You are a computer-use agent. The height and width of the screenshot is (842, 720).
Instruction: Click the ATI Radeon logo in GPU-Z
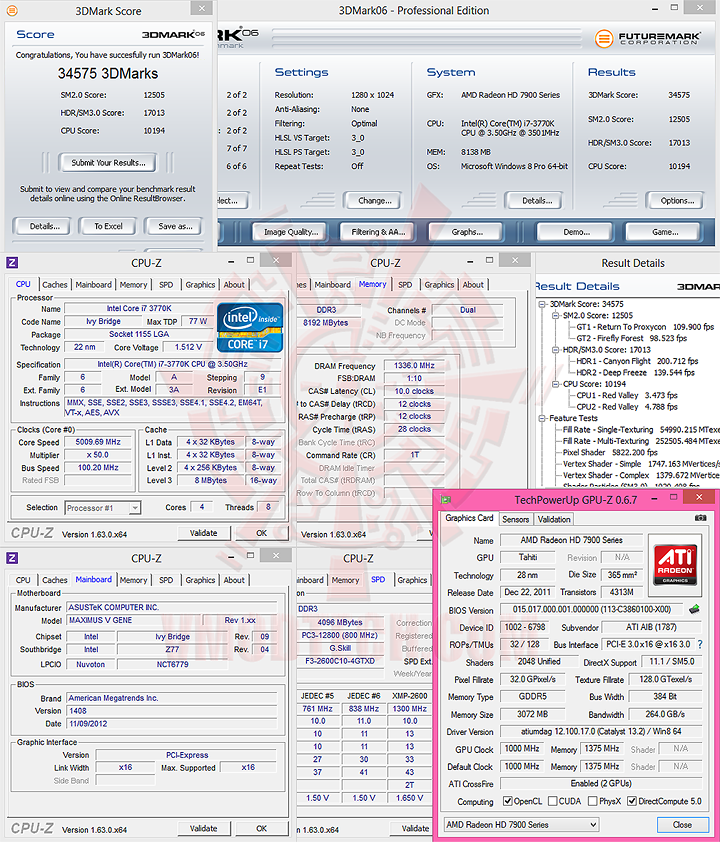(x=675, y=564)
